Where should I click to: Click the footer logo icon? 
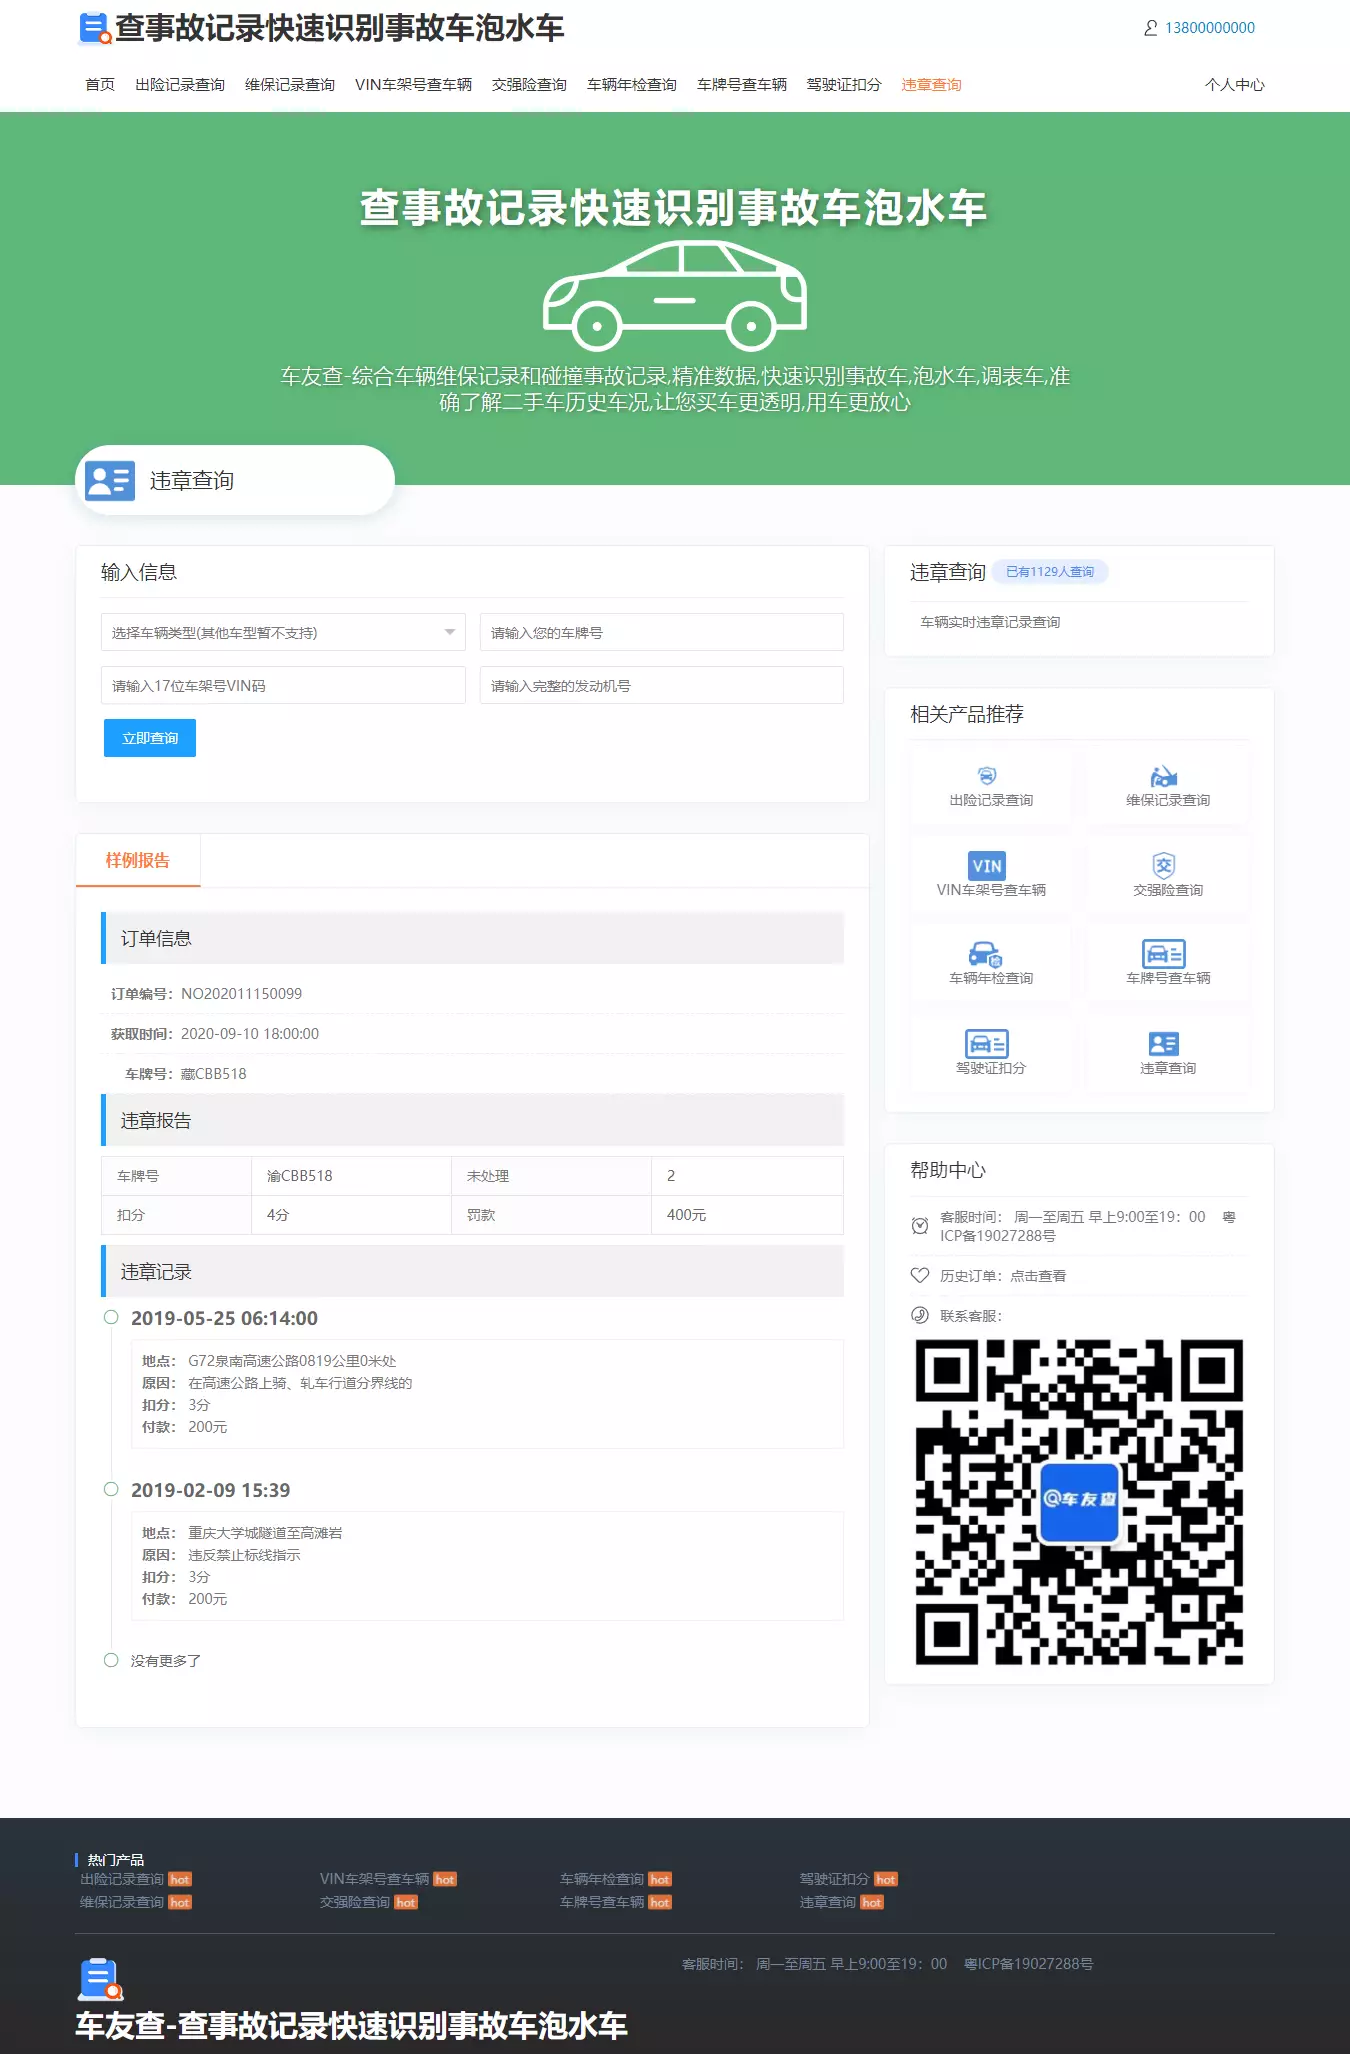pos(100,1980)
